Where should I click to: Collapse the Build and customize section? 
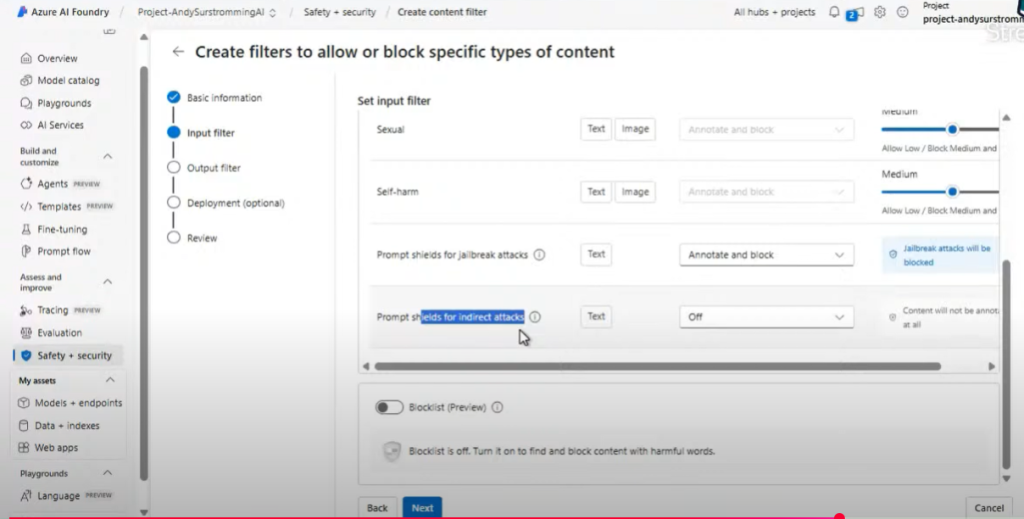[108, 156]
